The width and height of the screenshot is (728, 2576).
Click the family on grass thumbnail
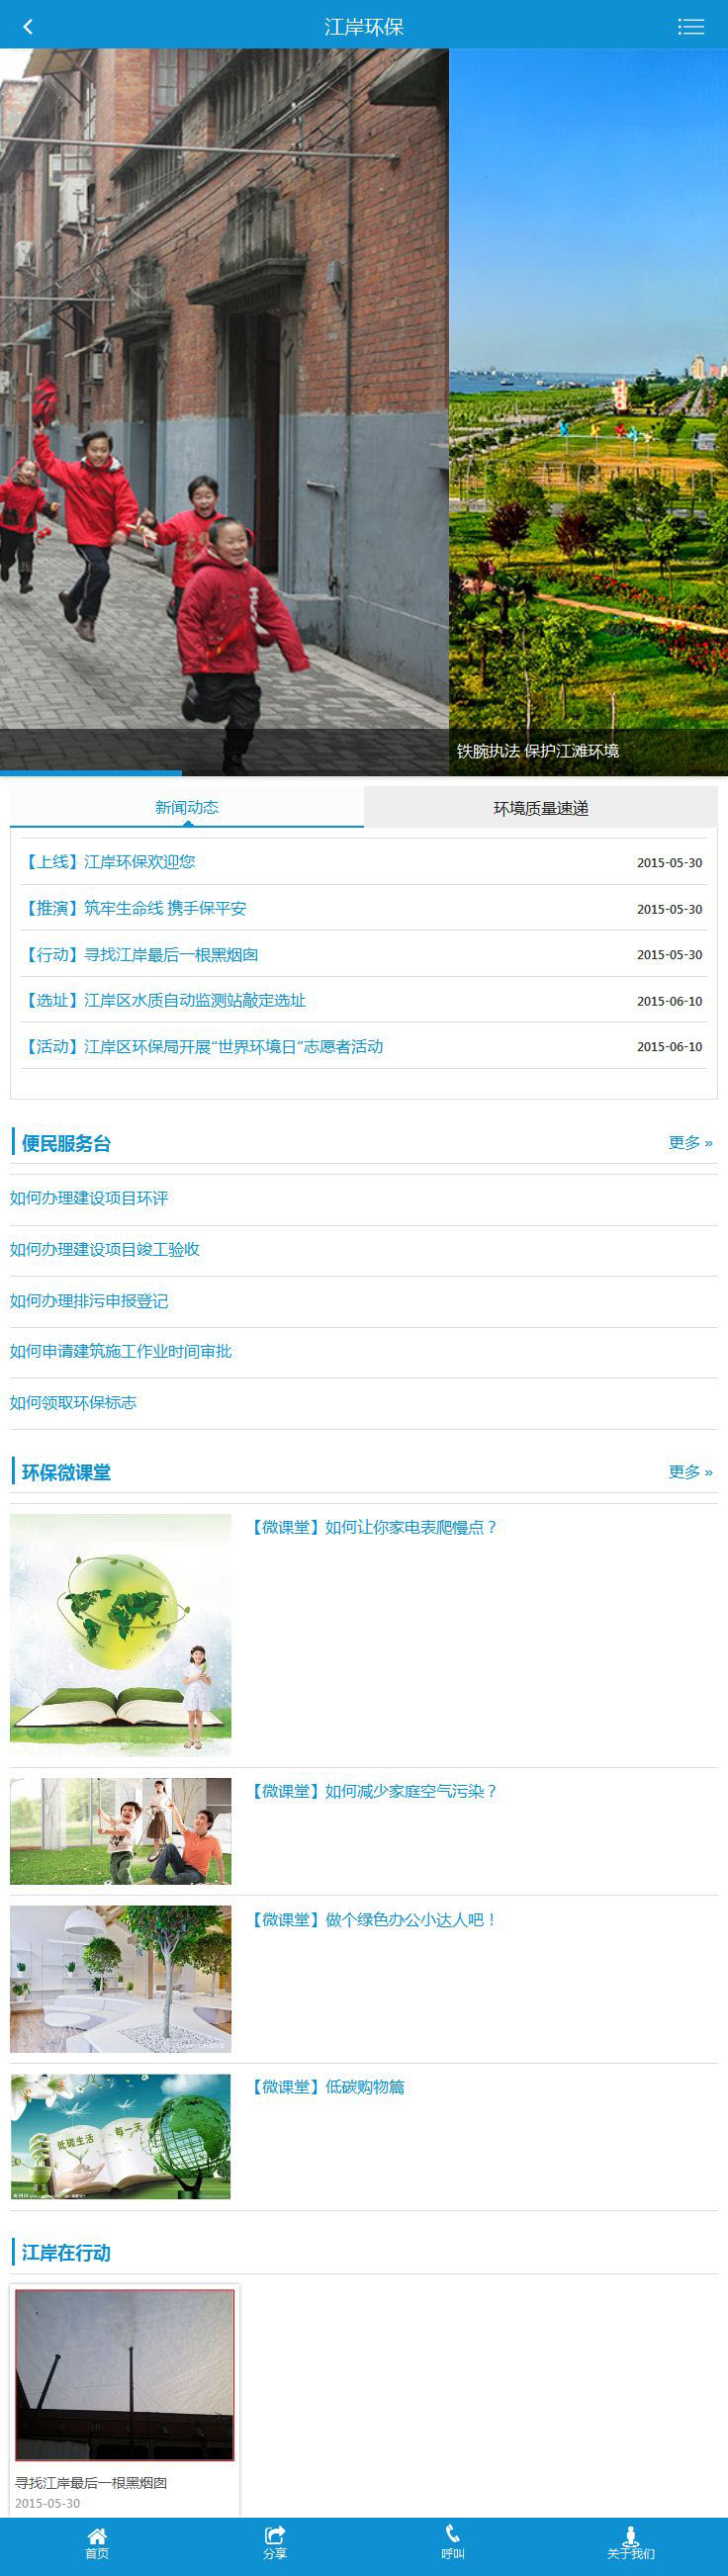pyautogui.click(x=121, y=1831)
